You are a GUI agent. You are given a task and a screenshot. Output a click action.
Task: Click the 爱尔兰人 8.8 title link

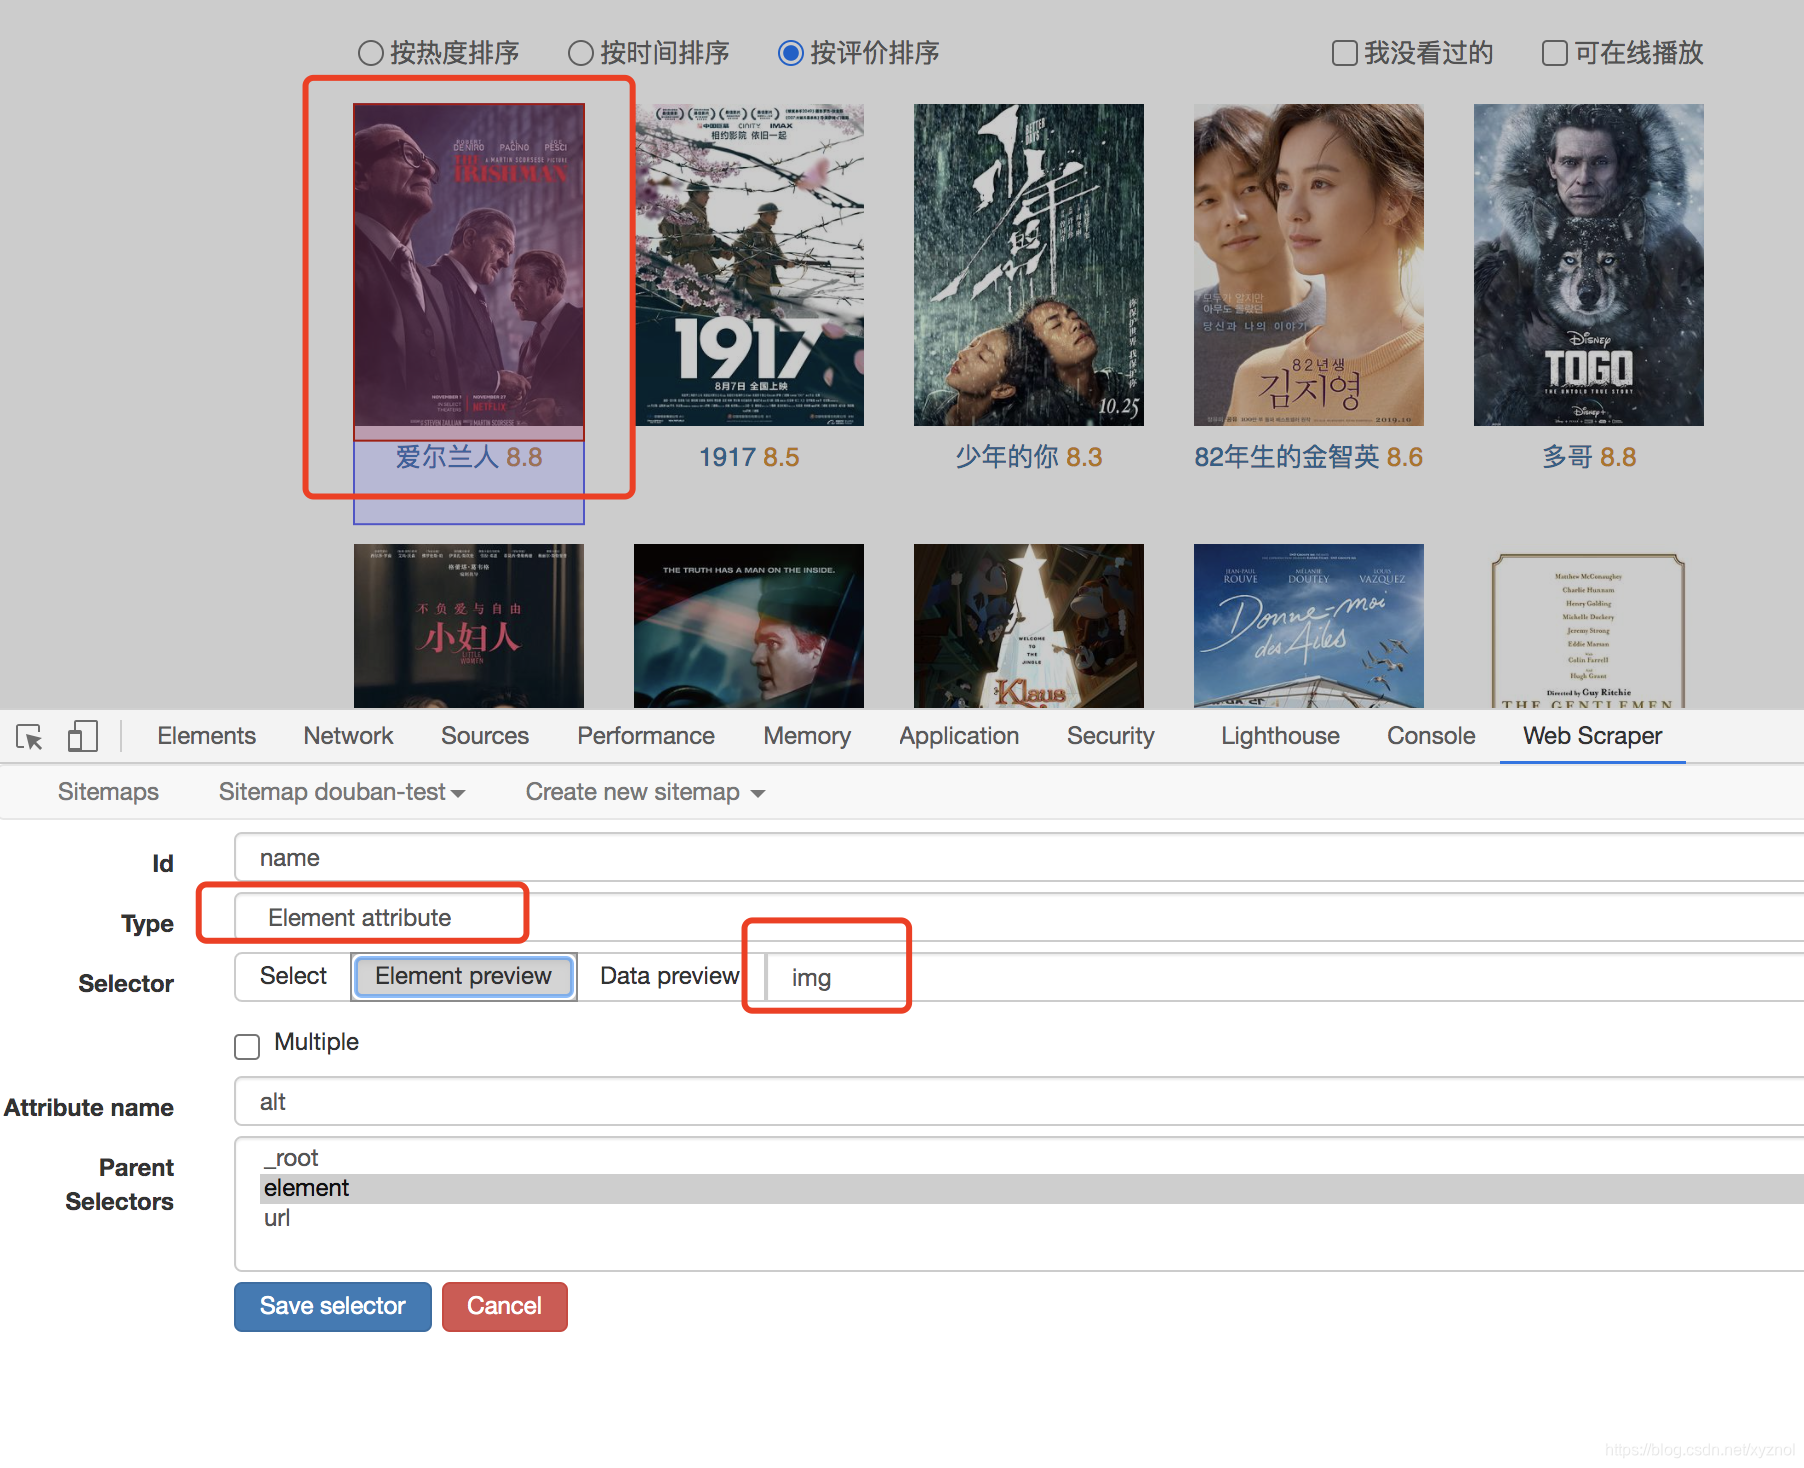[x=469, y=457]
